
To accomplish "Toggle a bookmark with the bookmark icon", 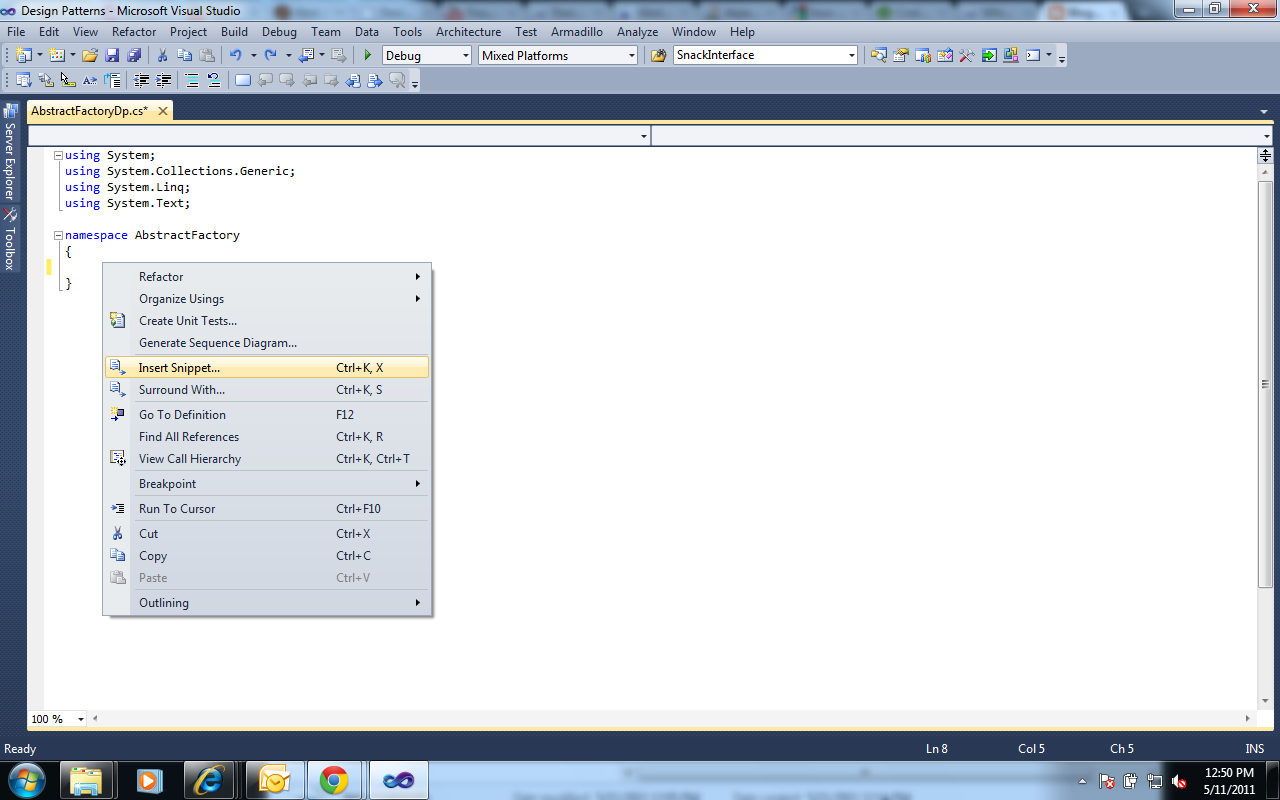I will pos(243,80).
